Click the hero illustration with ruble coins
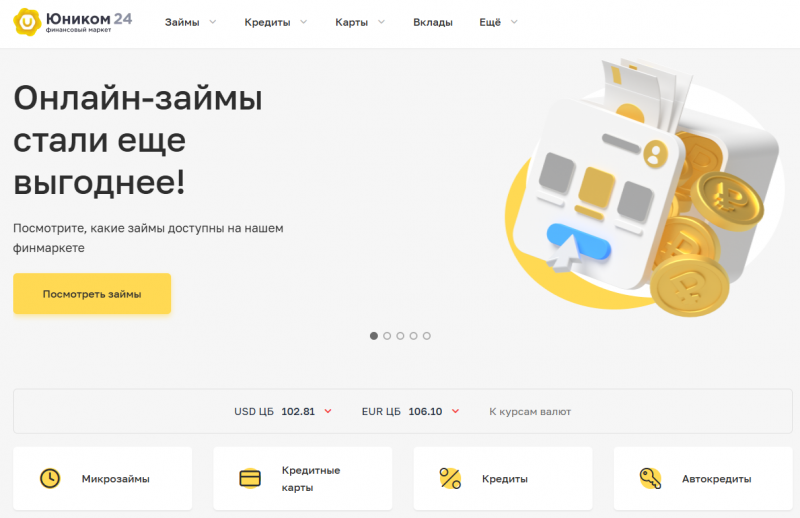Screen dimensions: 800x518 643,186
